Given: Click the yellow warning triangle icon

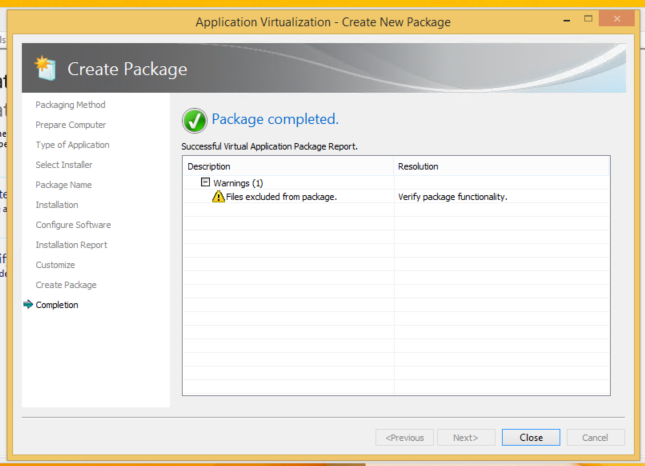Looking at the screenshot, I should (218, 197).
